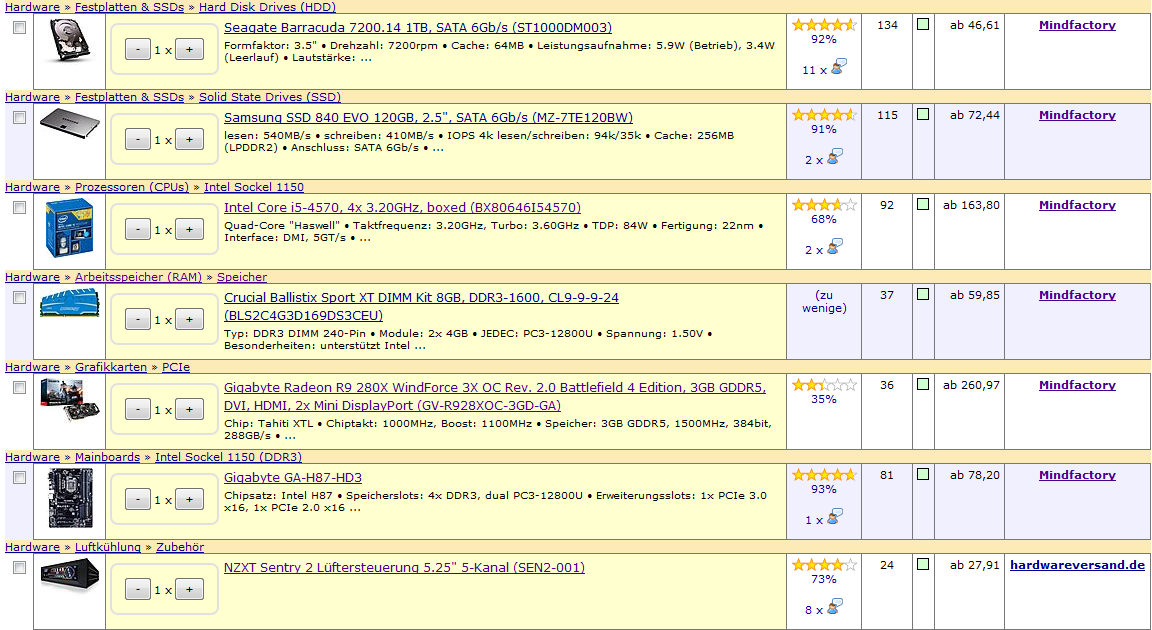Tick the selection checkbox for Gigabyte GA-H87-HD3
This screenshot has height=630, width=1152.
pos(20,477)
